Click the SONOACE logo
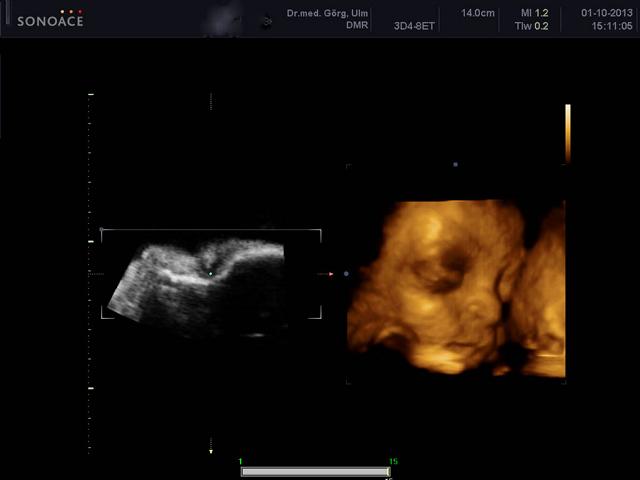The image size is (640, 480). 50,19
